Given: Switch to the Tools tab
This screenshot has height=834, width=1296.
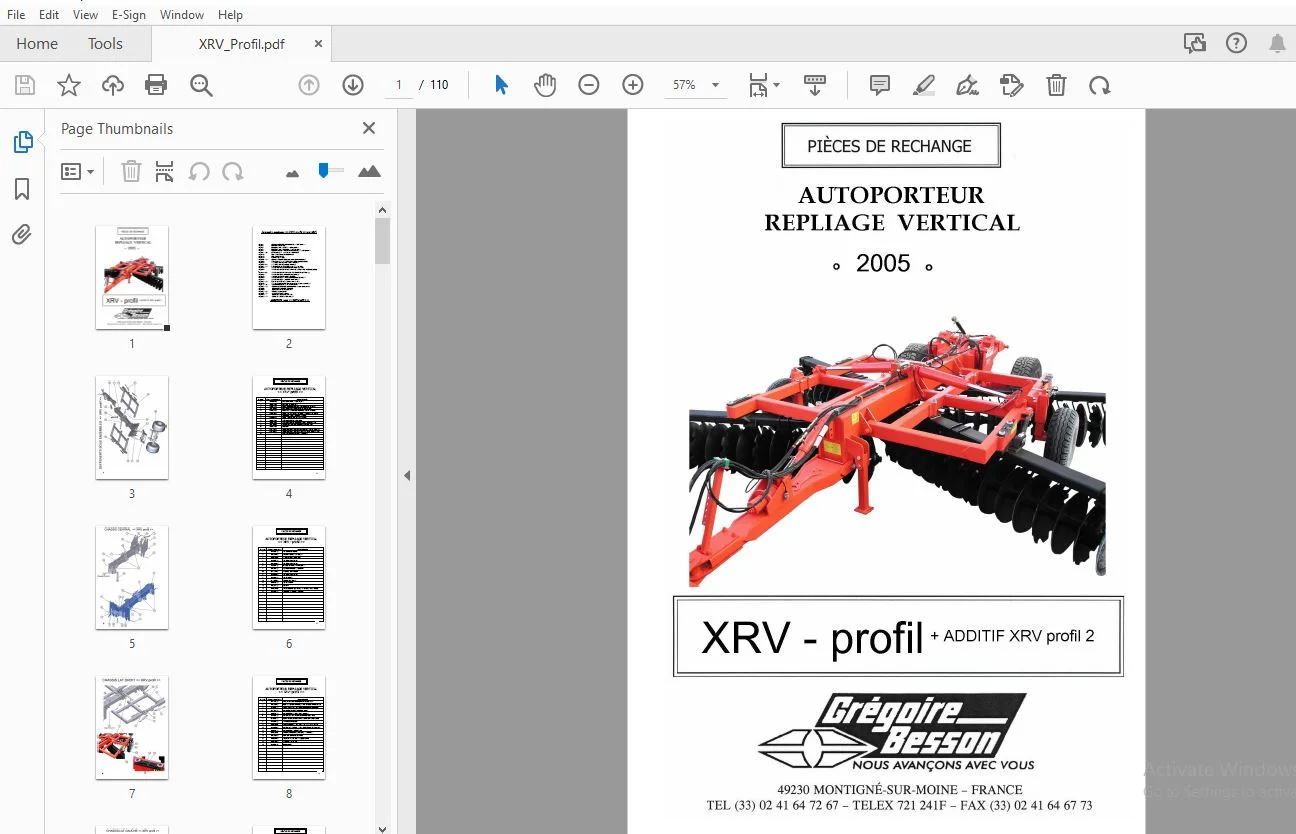Looking at the screenshot, I should point(105,43).
